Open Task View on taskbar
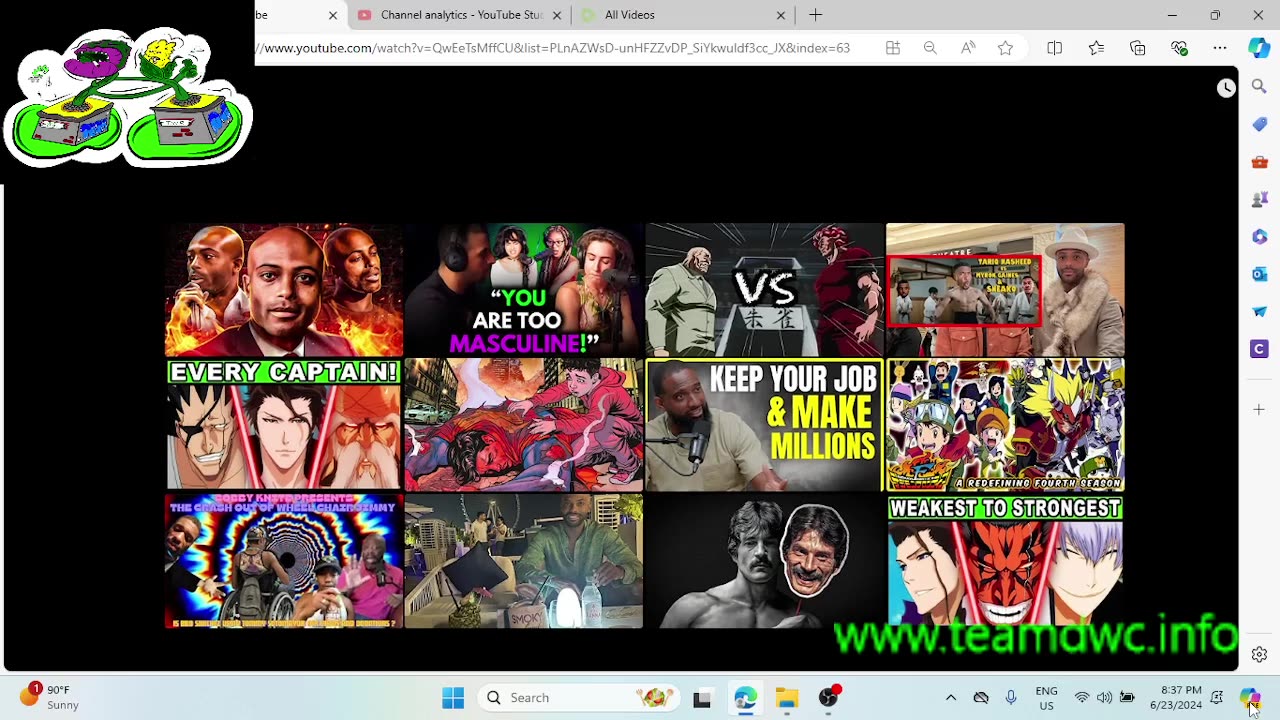Screen dimensions: 1280x720 tap(702, 698)
